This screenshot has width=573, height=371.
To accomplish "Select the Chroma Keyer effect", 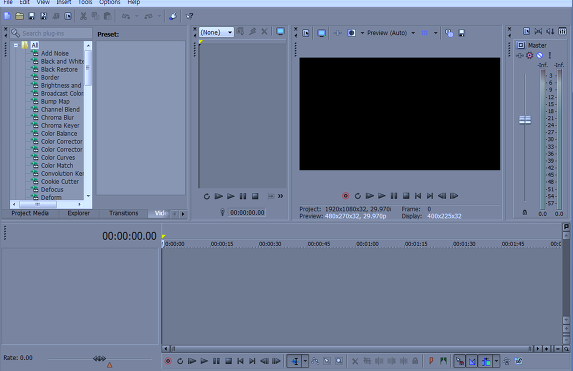I will (x=60, y=125).
